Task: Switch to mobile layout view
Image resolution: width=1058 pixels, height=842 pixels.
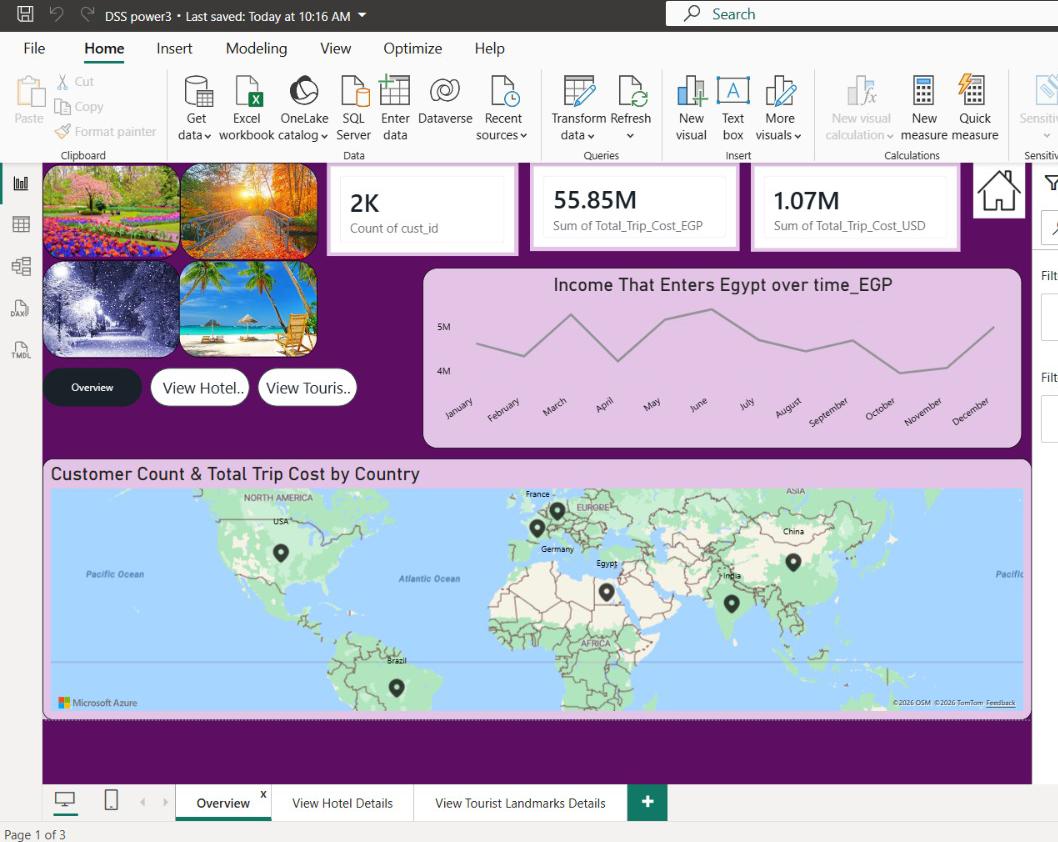Action: click(111, 800)
